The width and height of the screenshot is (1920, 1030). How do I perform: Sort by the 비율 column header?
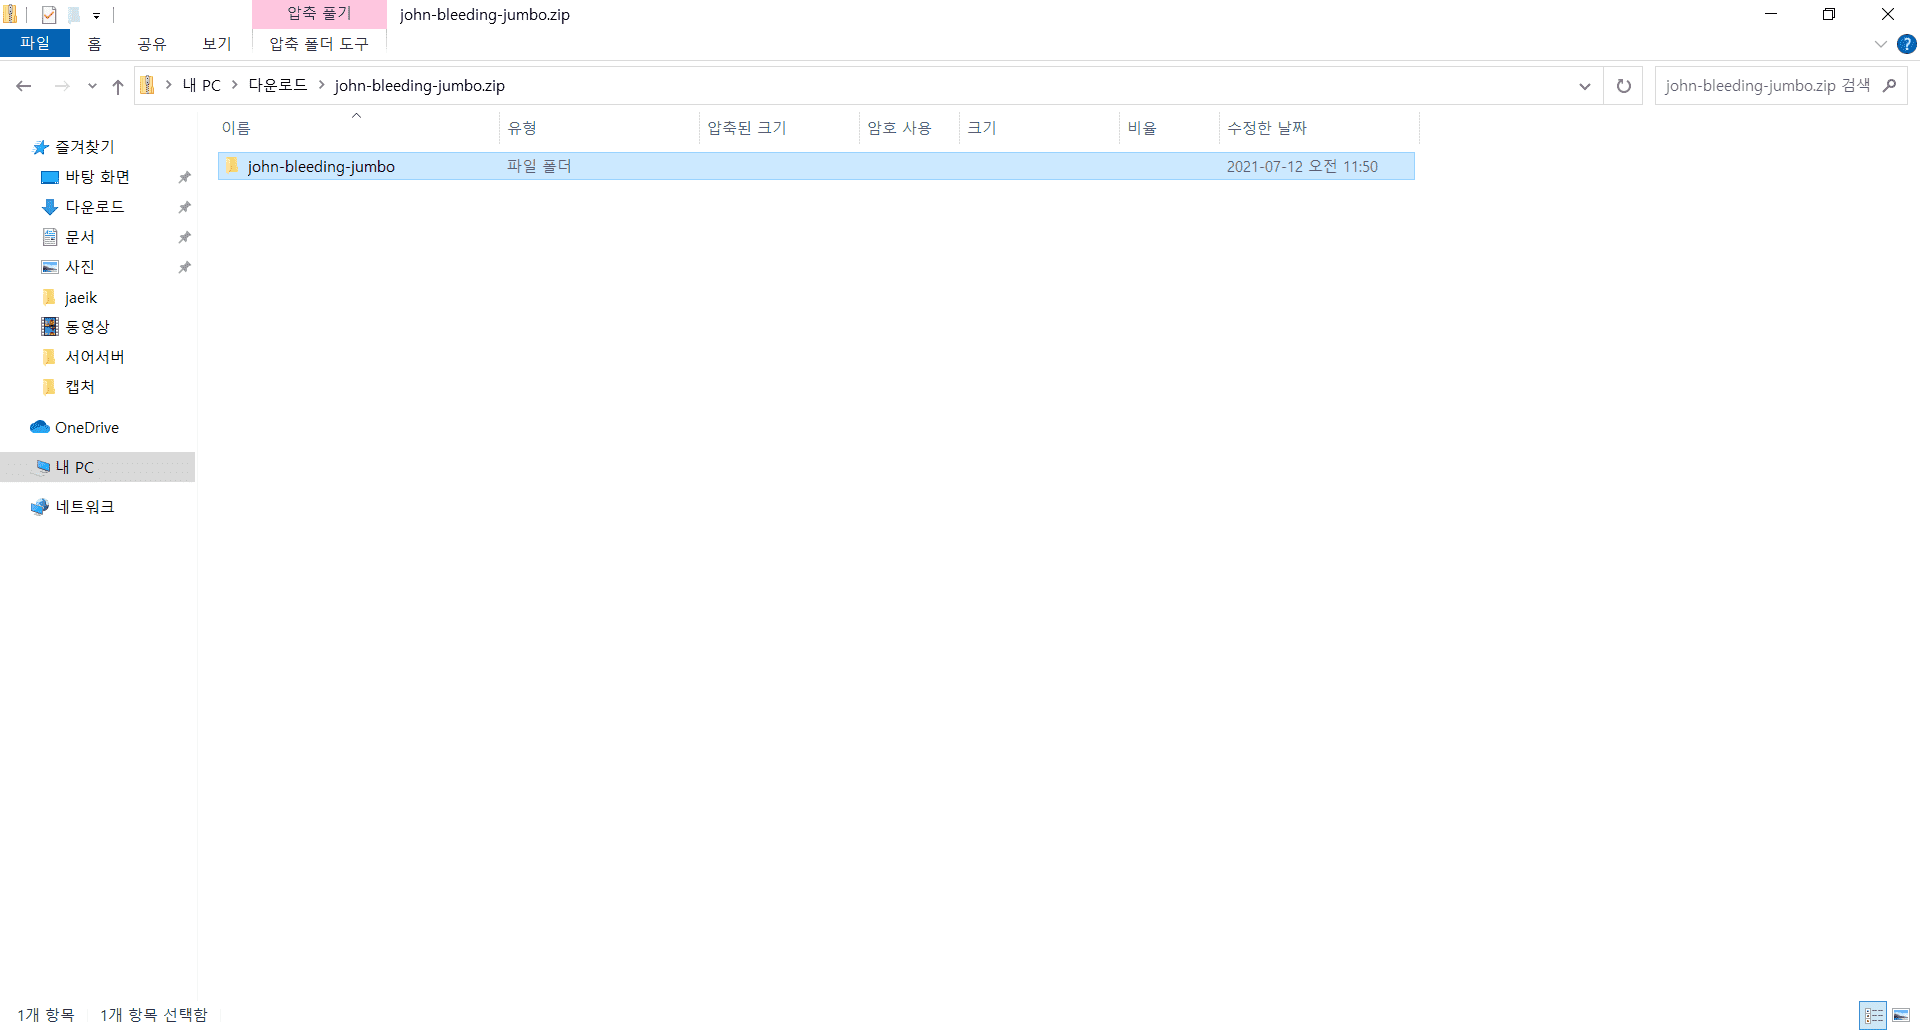pyautogui.click(x=1169, y=128)
